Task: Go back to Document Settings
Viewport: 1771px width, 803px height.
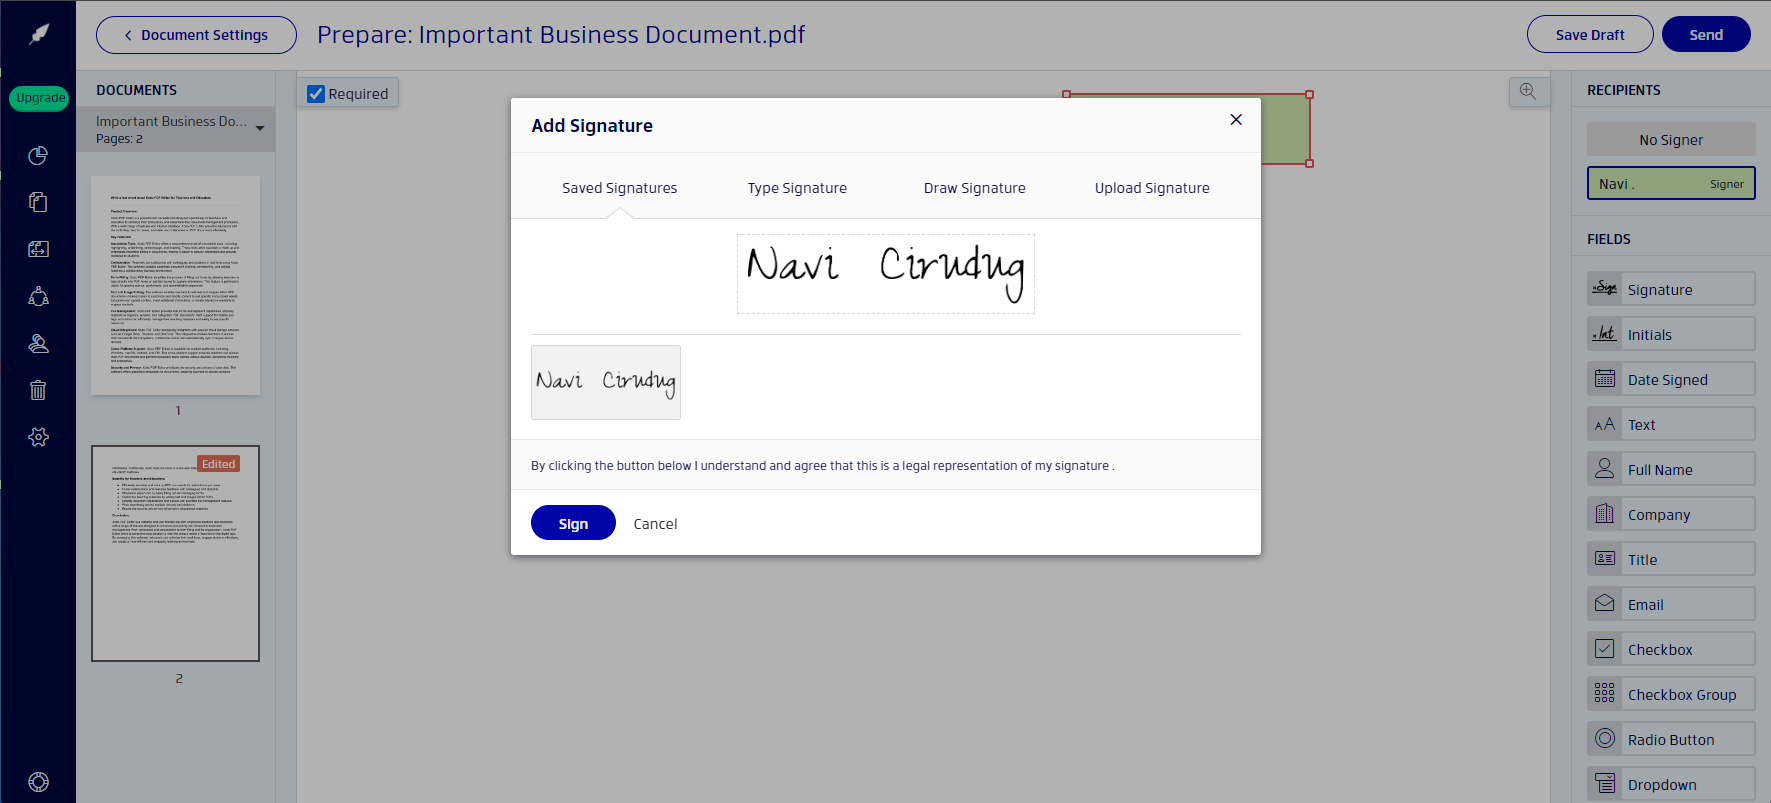Action: [x=196, y=35]
